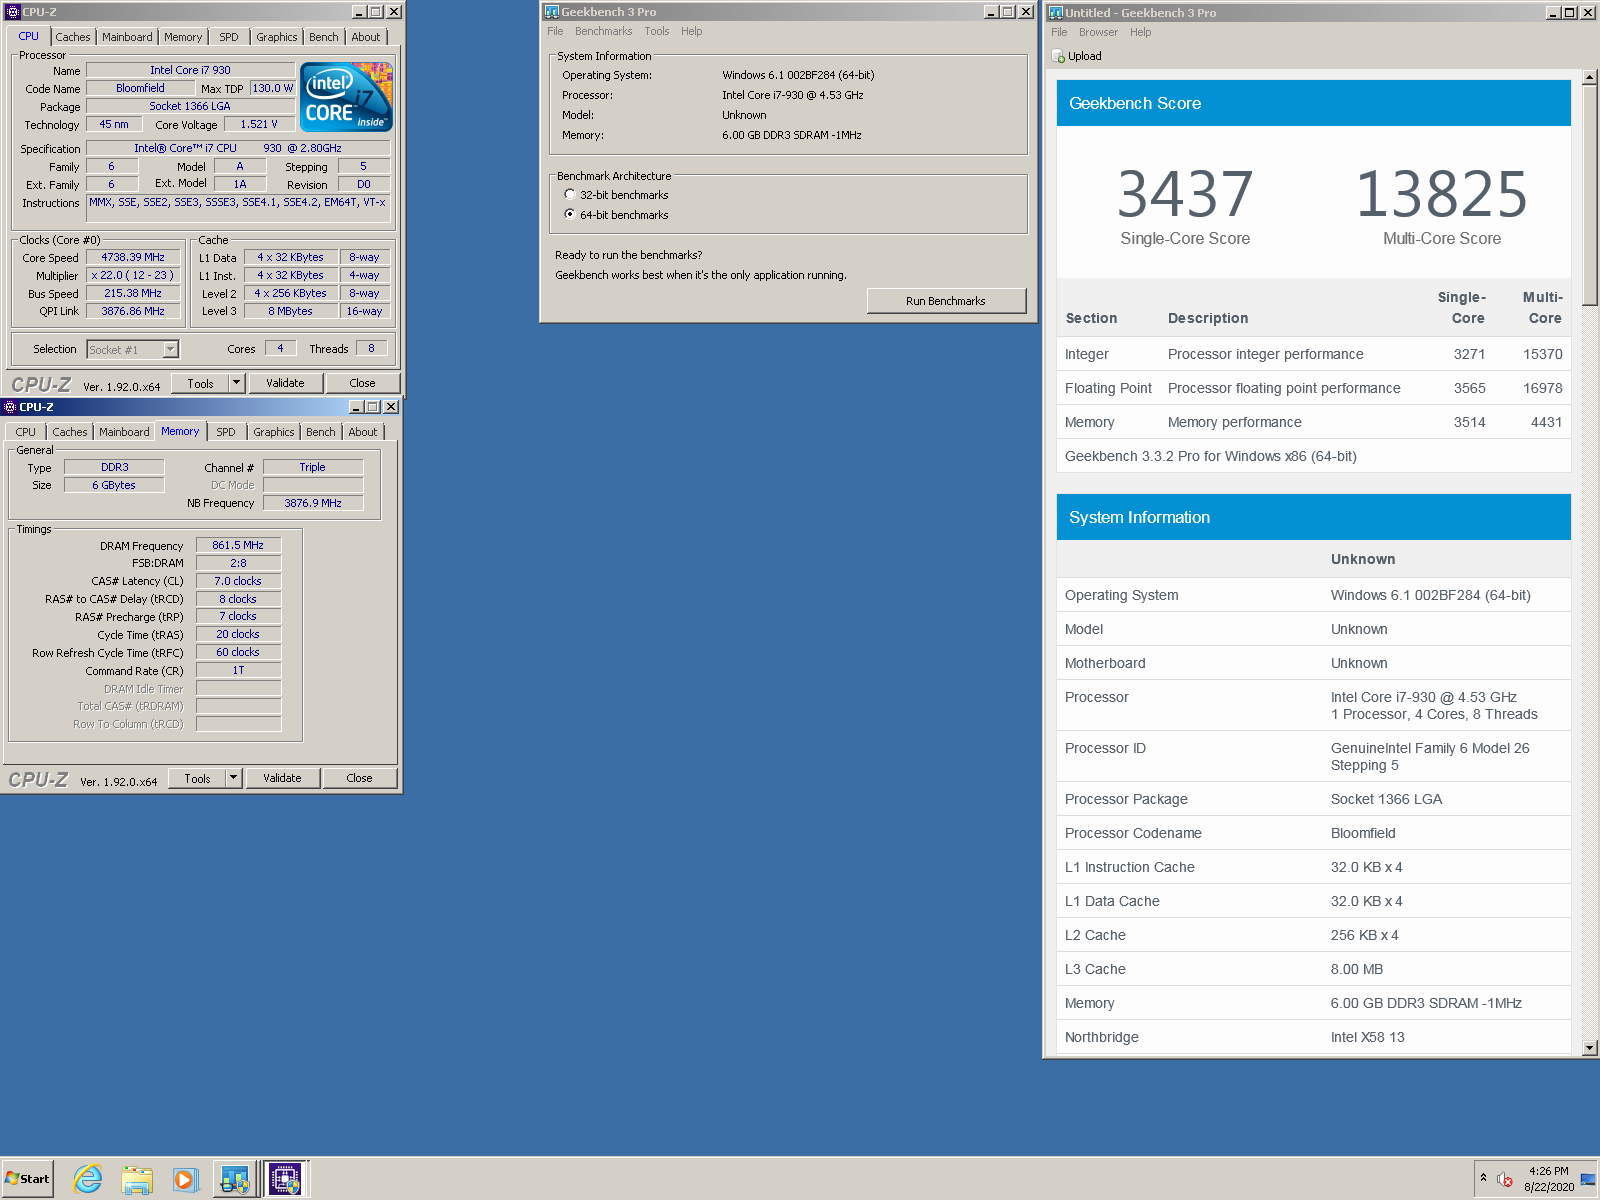This screenshot has width=1600, height=1200.
Task: Open Internet Explorer from the taskbar
Action: pos(88,1179)
